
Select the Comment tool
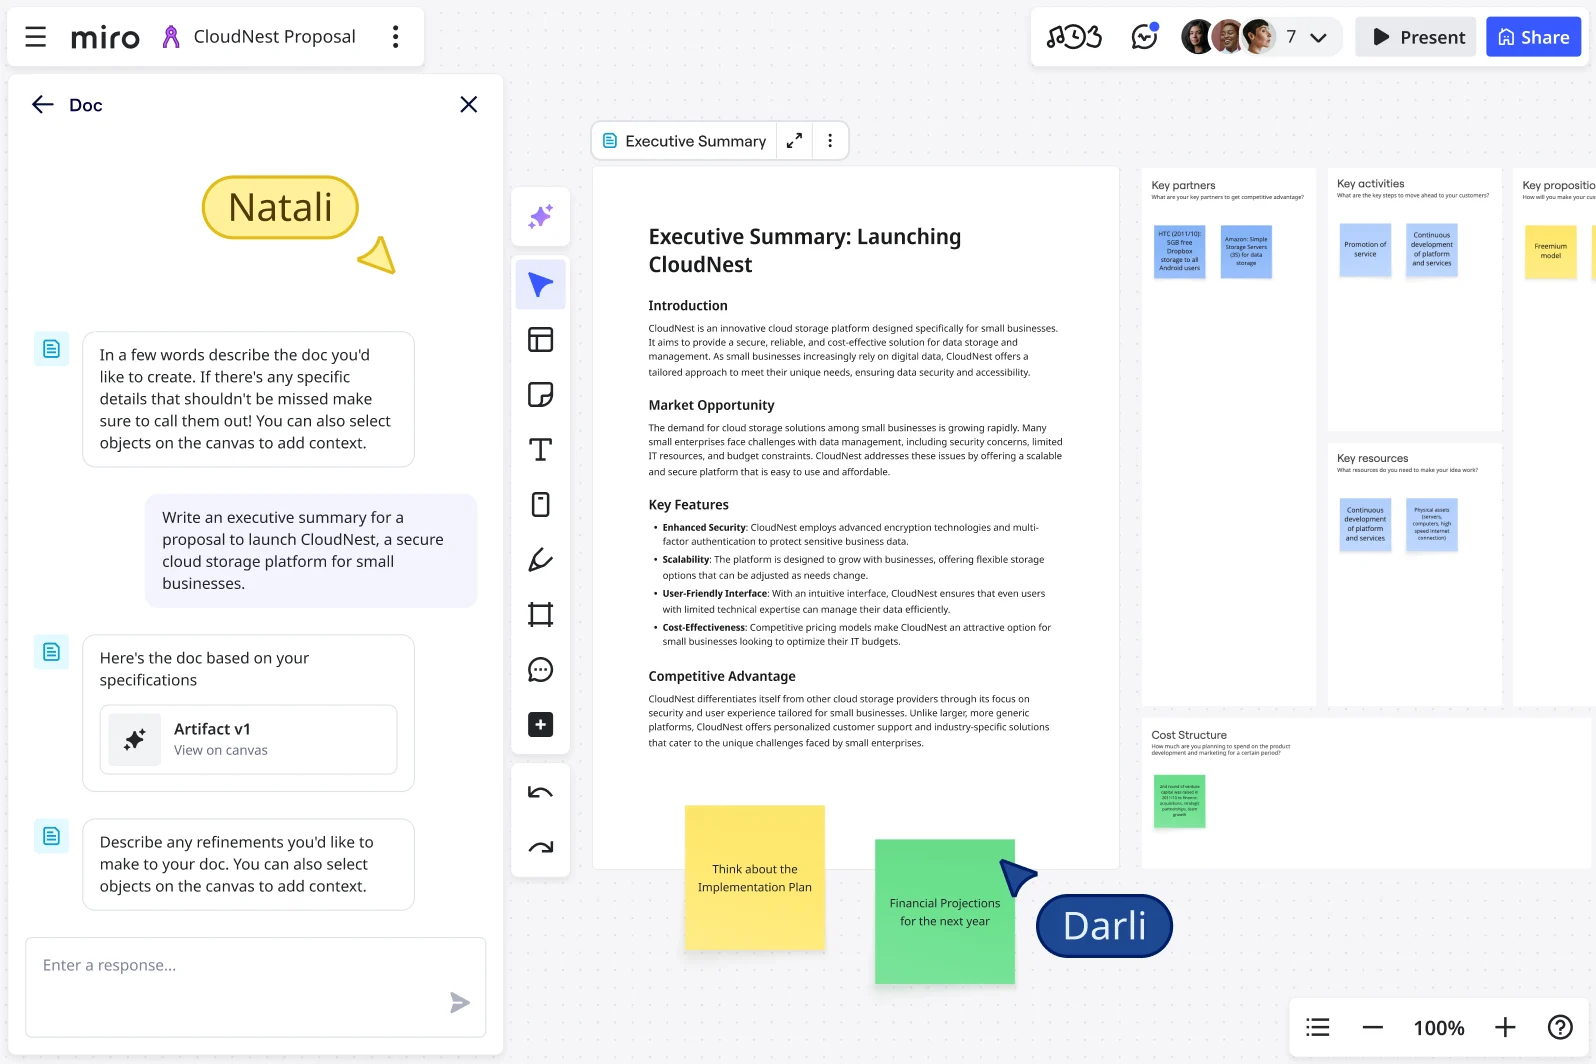(x=541, y=670)
